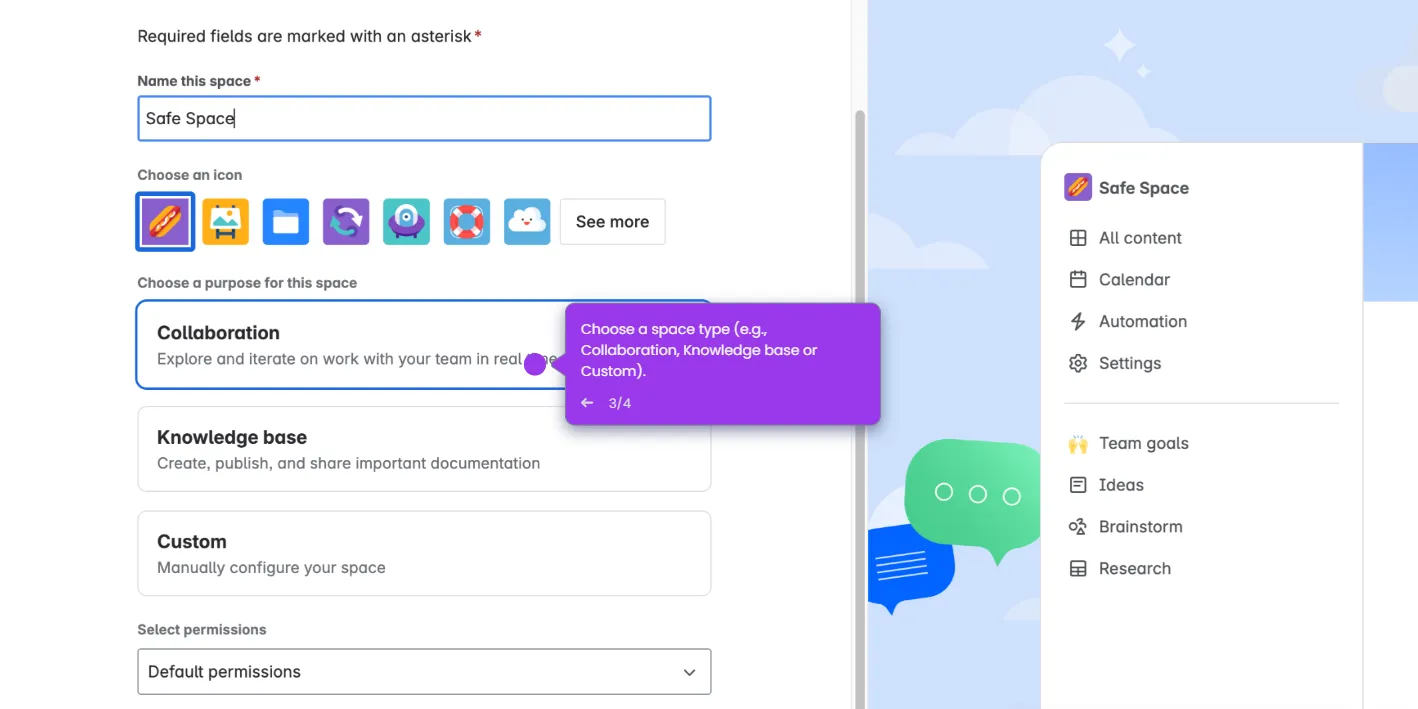Open the Ideas page
This screenshot has width=1418, height=709.
[x=1121, y=485]
